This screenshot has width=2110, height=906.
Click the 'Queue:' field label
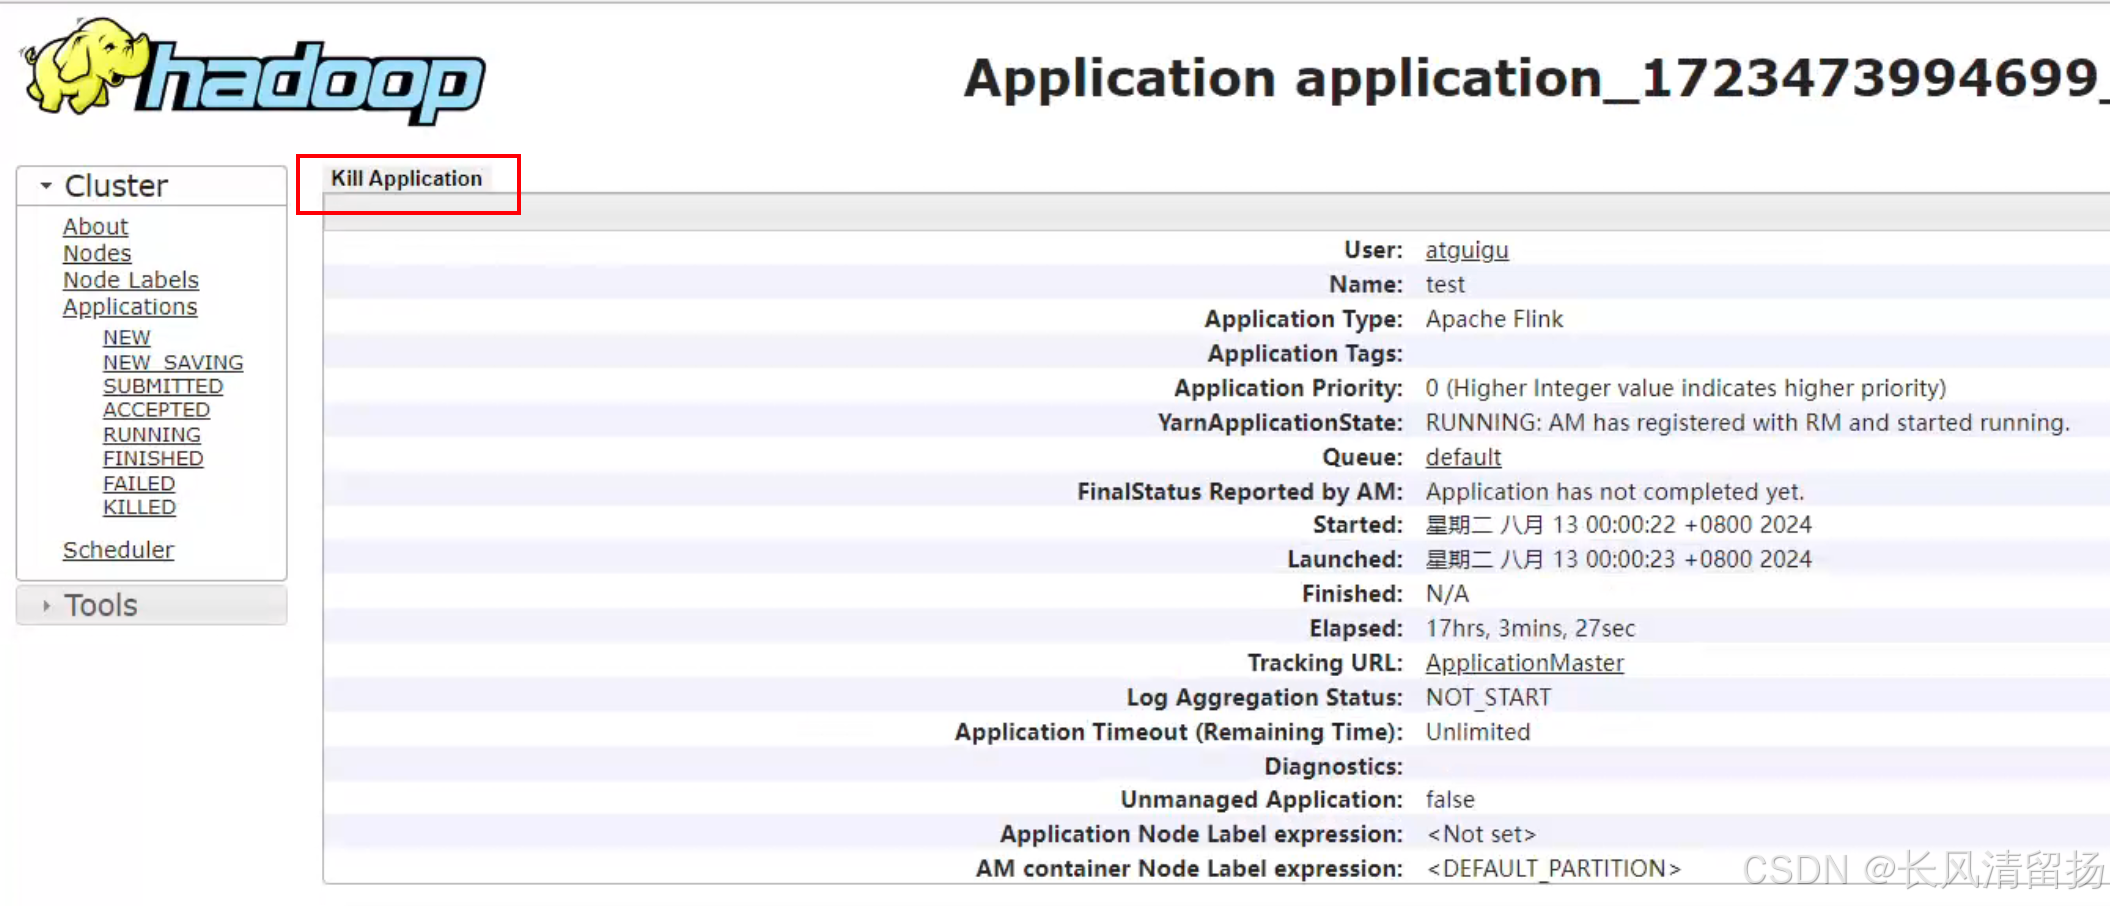click(x=1363, y=458)
